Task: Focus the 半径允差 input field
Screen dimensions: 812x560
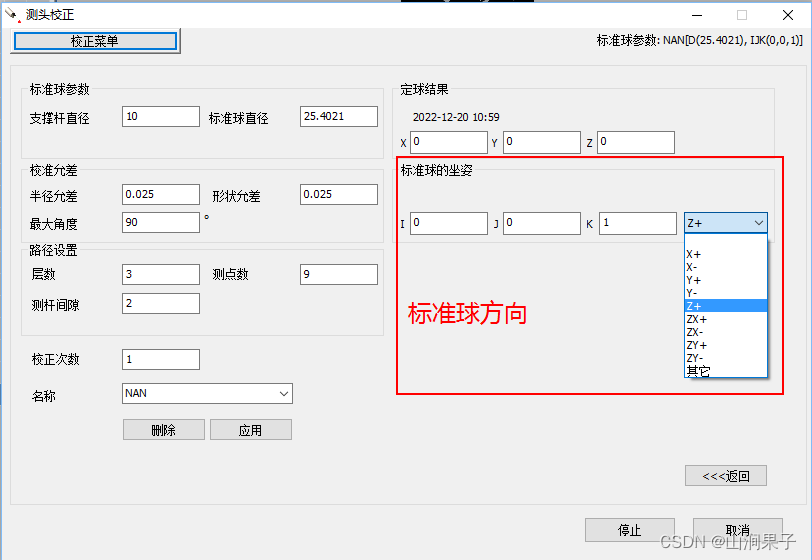Action: coord(161,194)
